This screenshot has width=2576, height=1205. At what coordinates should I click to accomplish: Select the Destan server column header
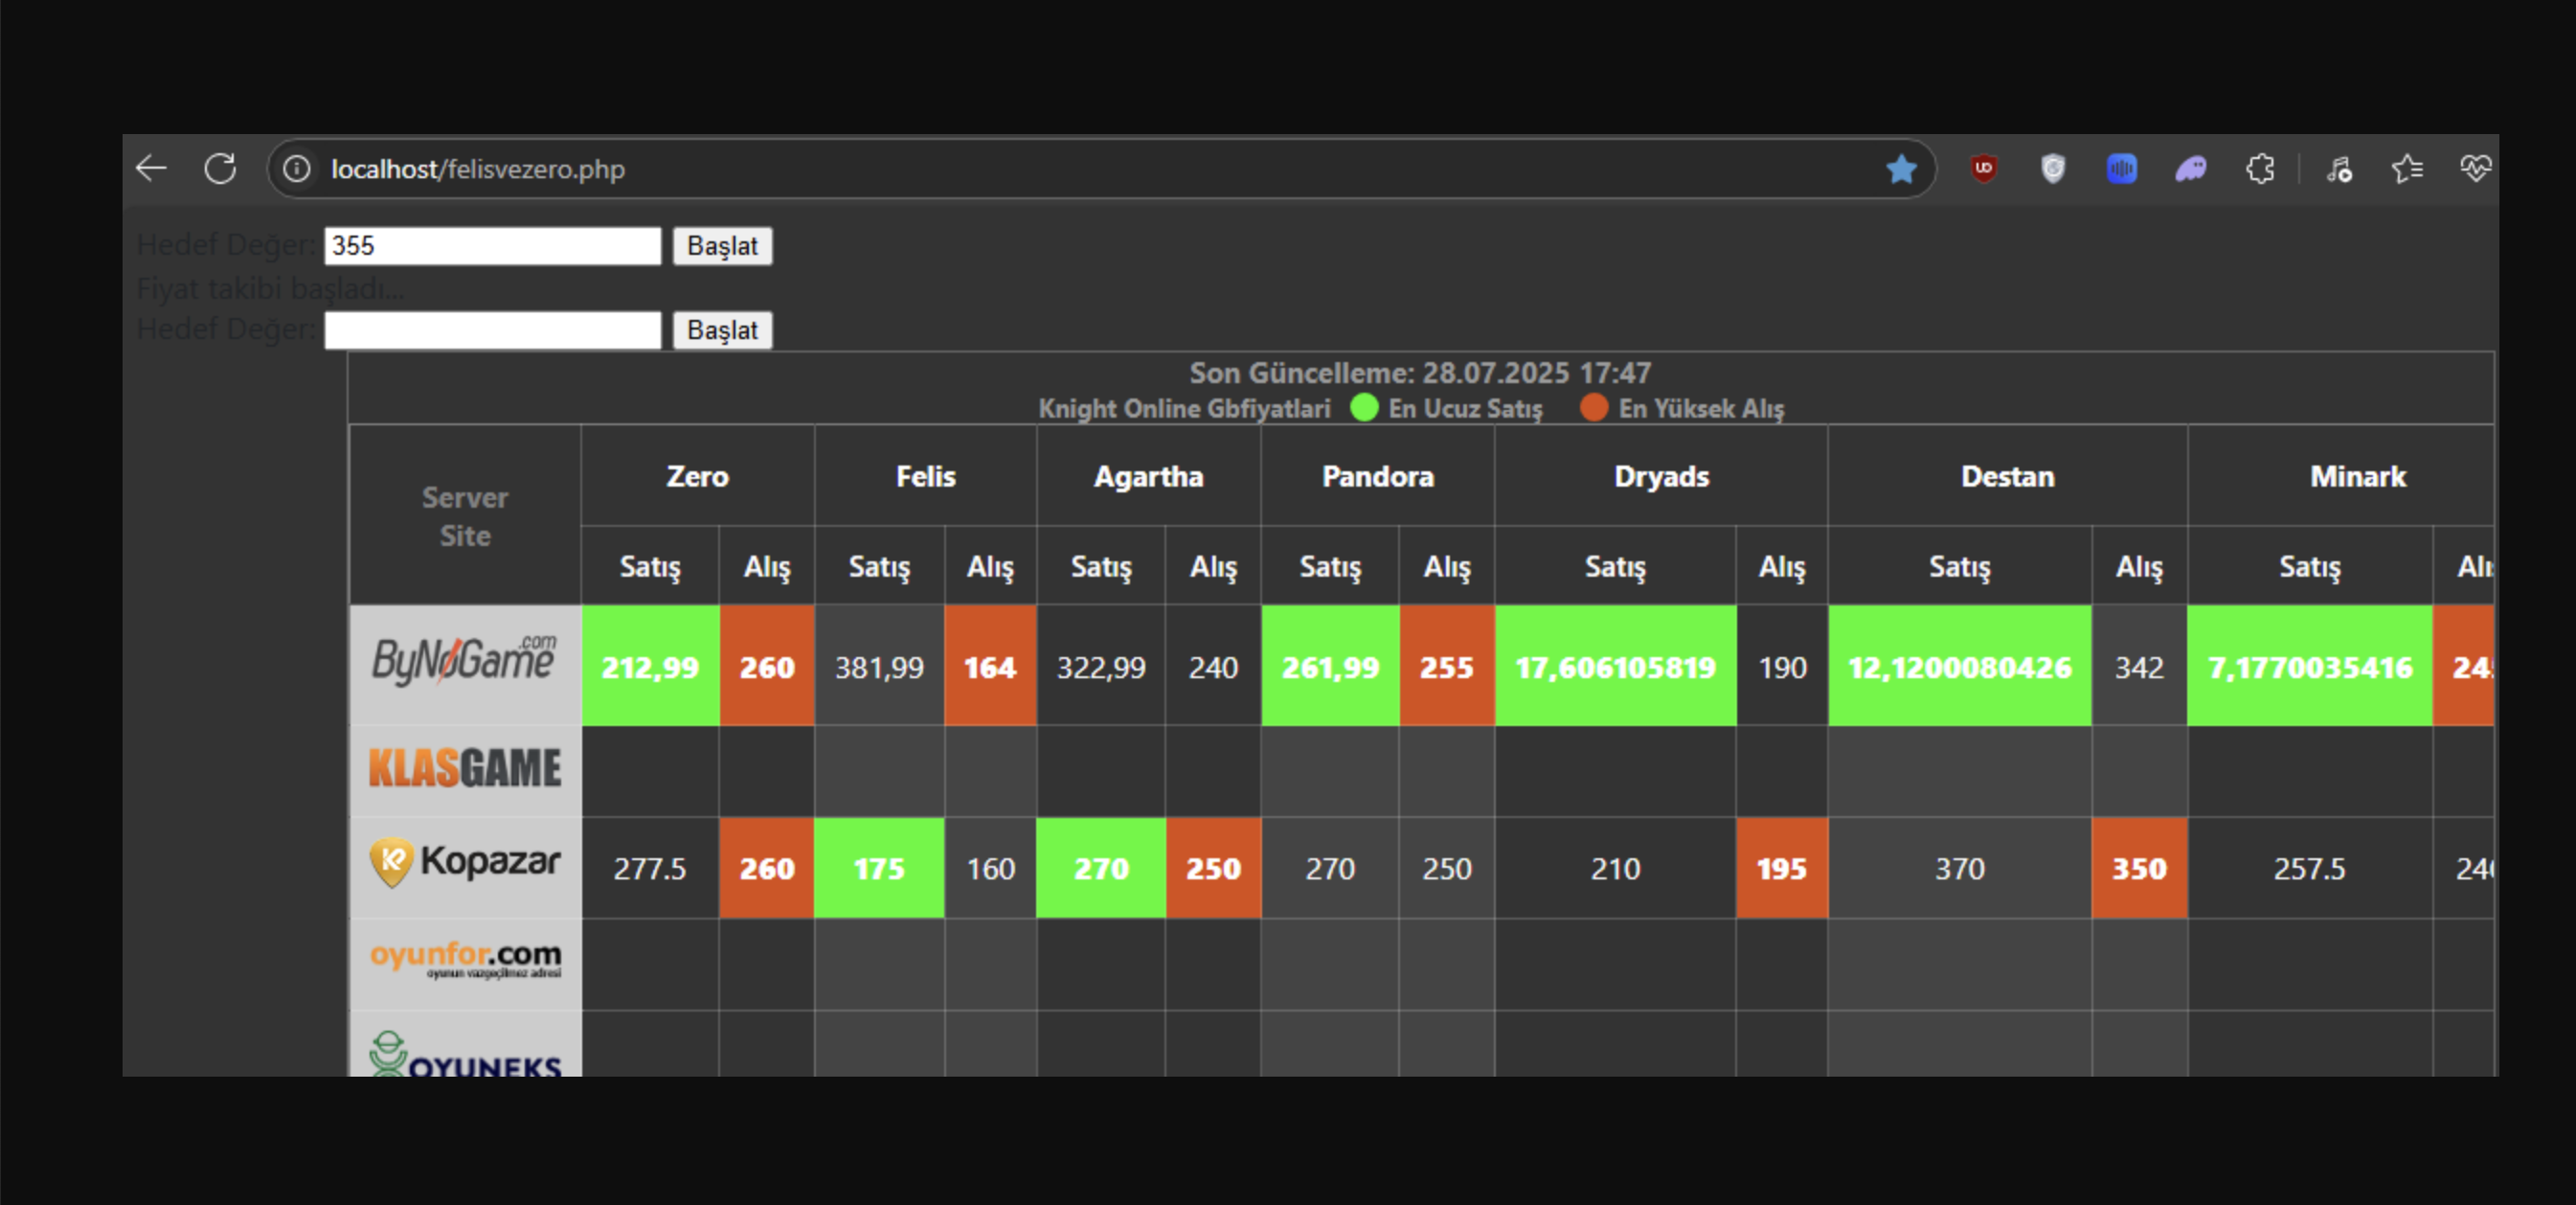2008,476
